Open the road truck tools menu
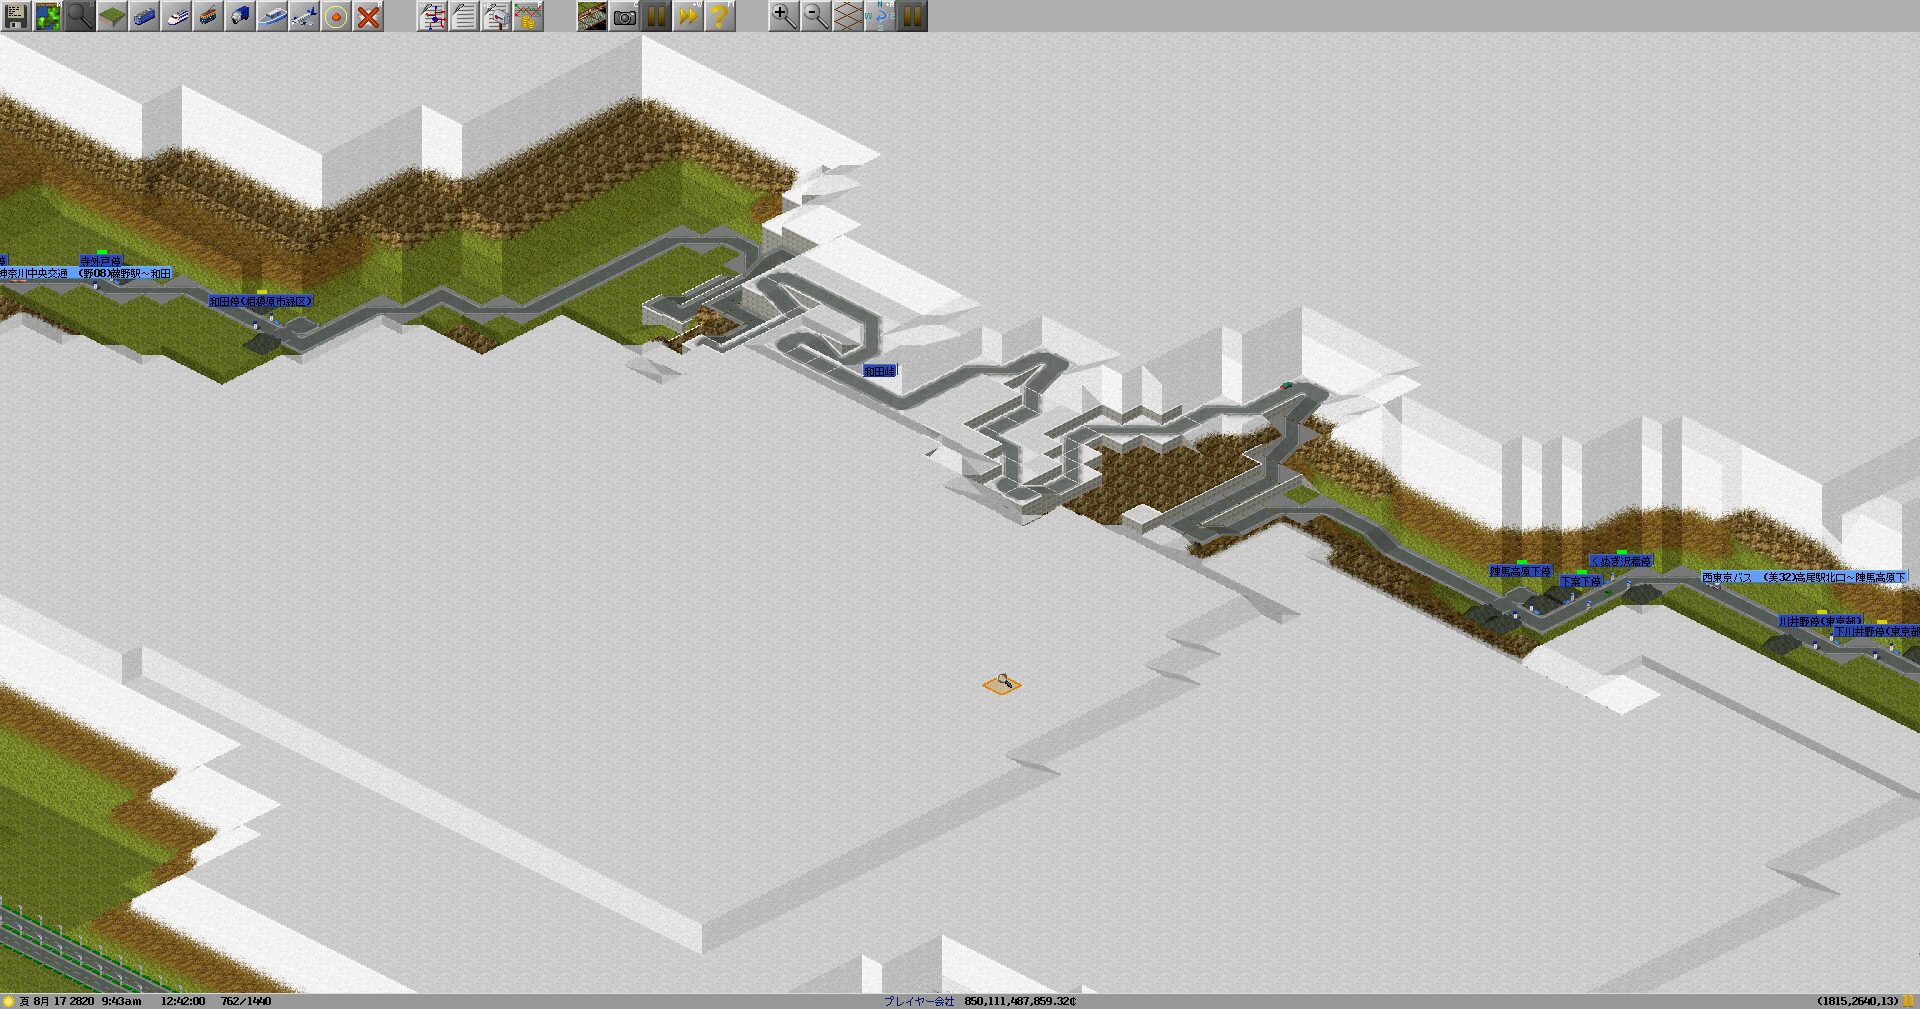The width and height of the screenshot is (1920, 1009). point(240,16)
